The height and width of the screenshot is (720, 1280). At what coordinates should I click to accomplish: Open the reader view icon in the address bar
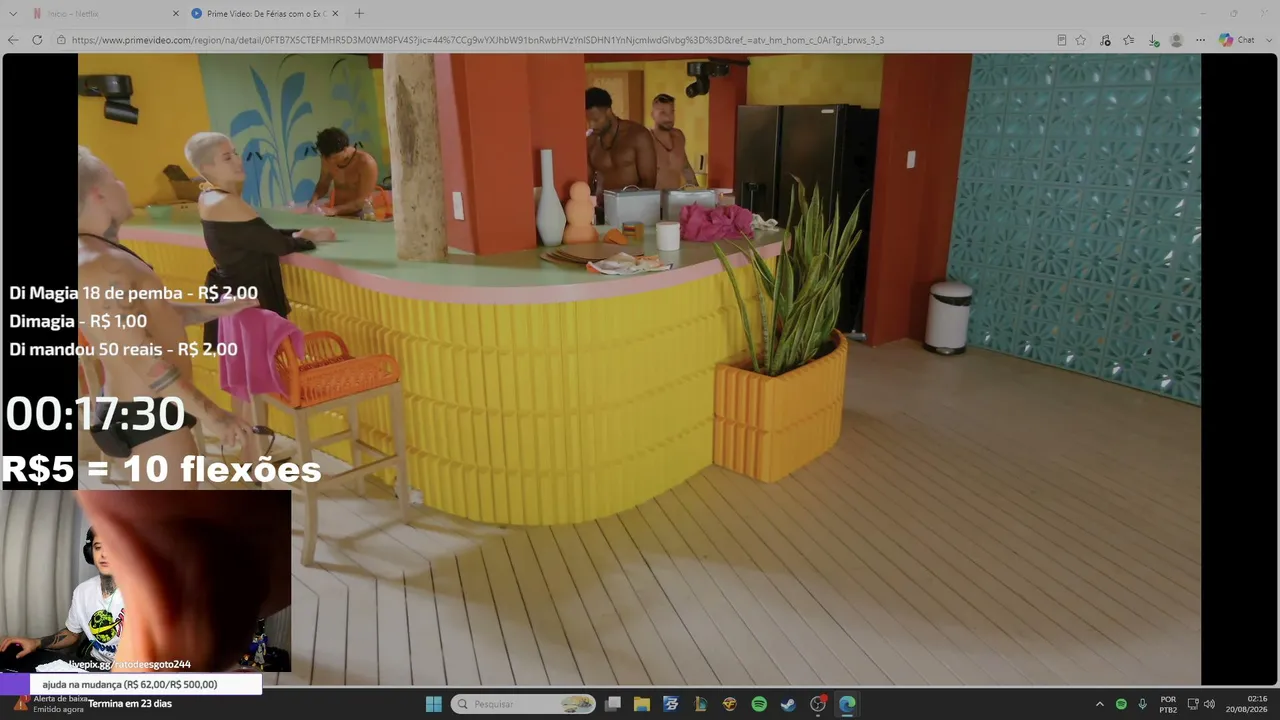click(1062, 40)
